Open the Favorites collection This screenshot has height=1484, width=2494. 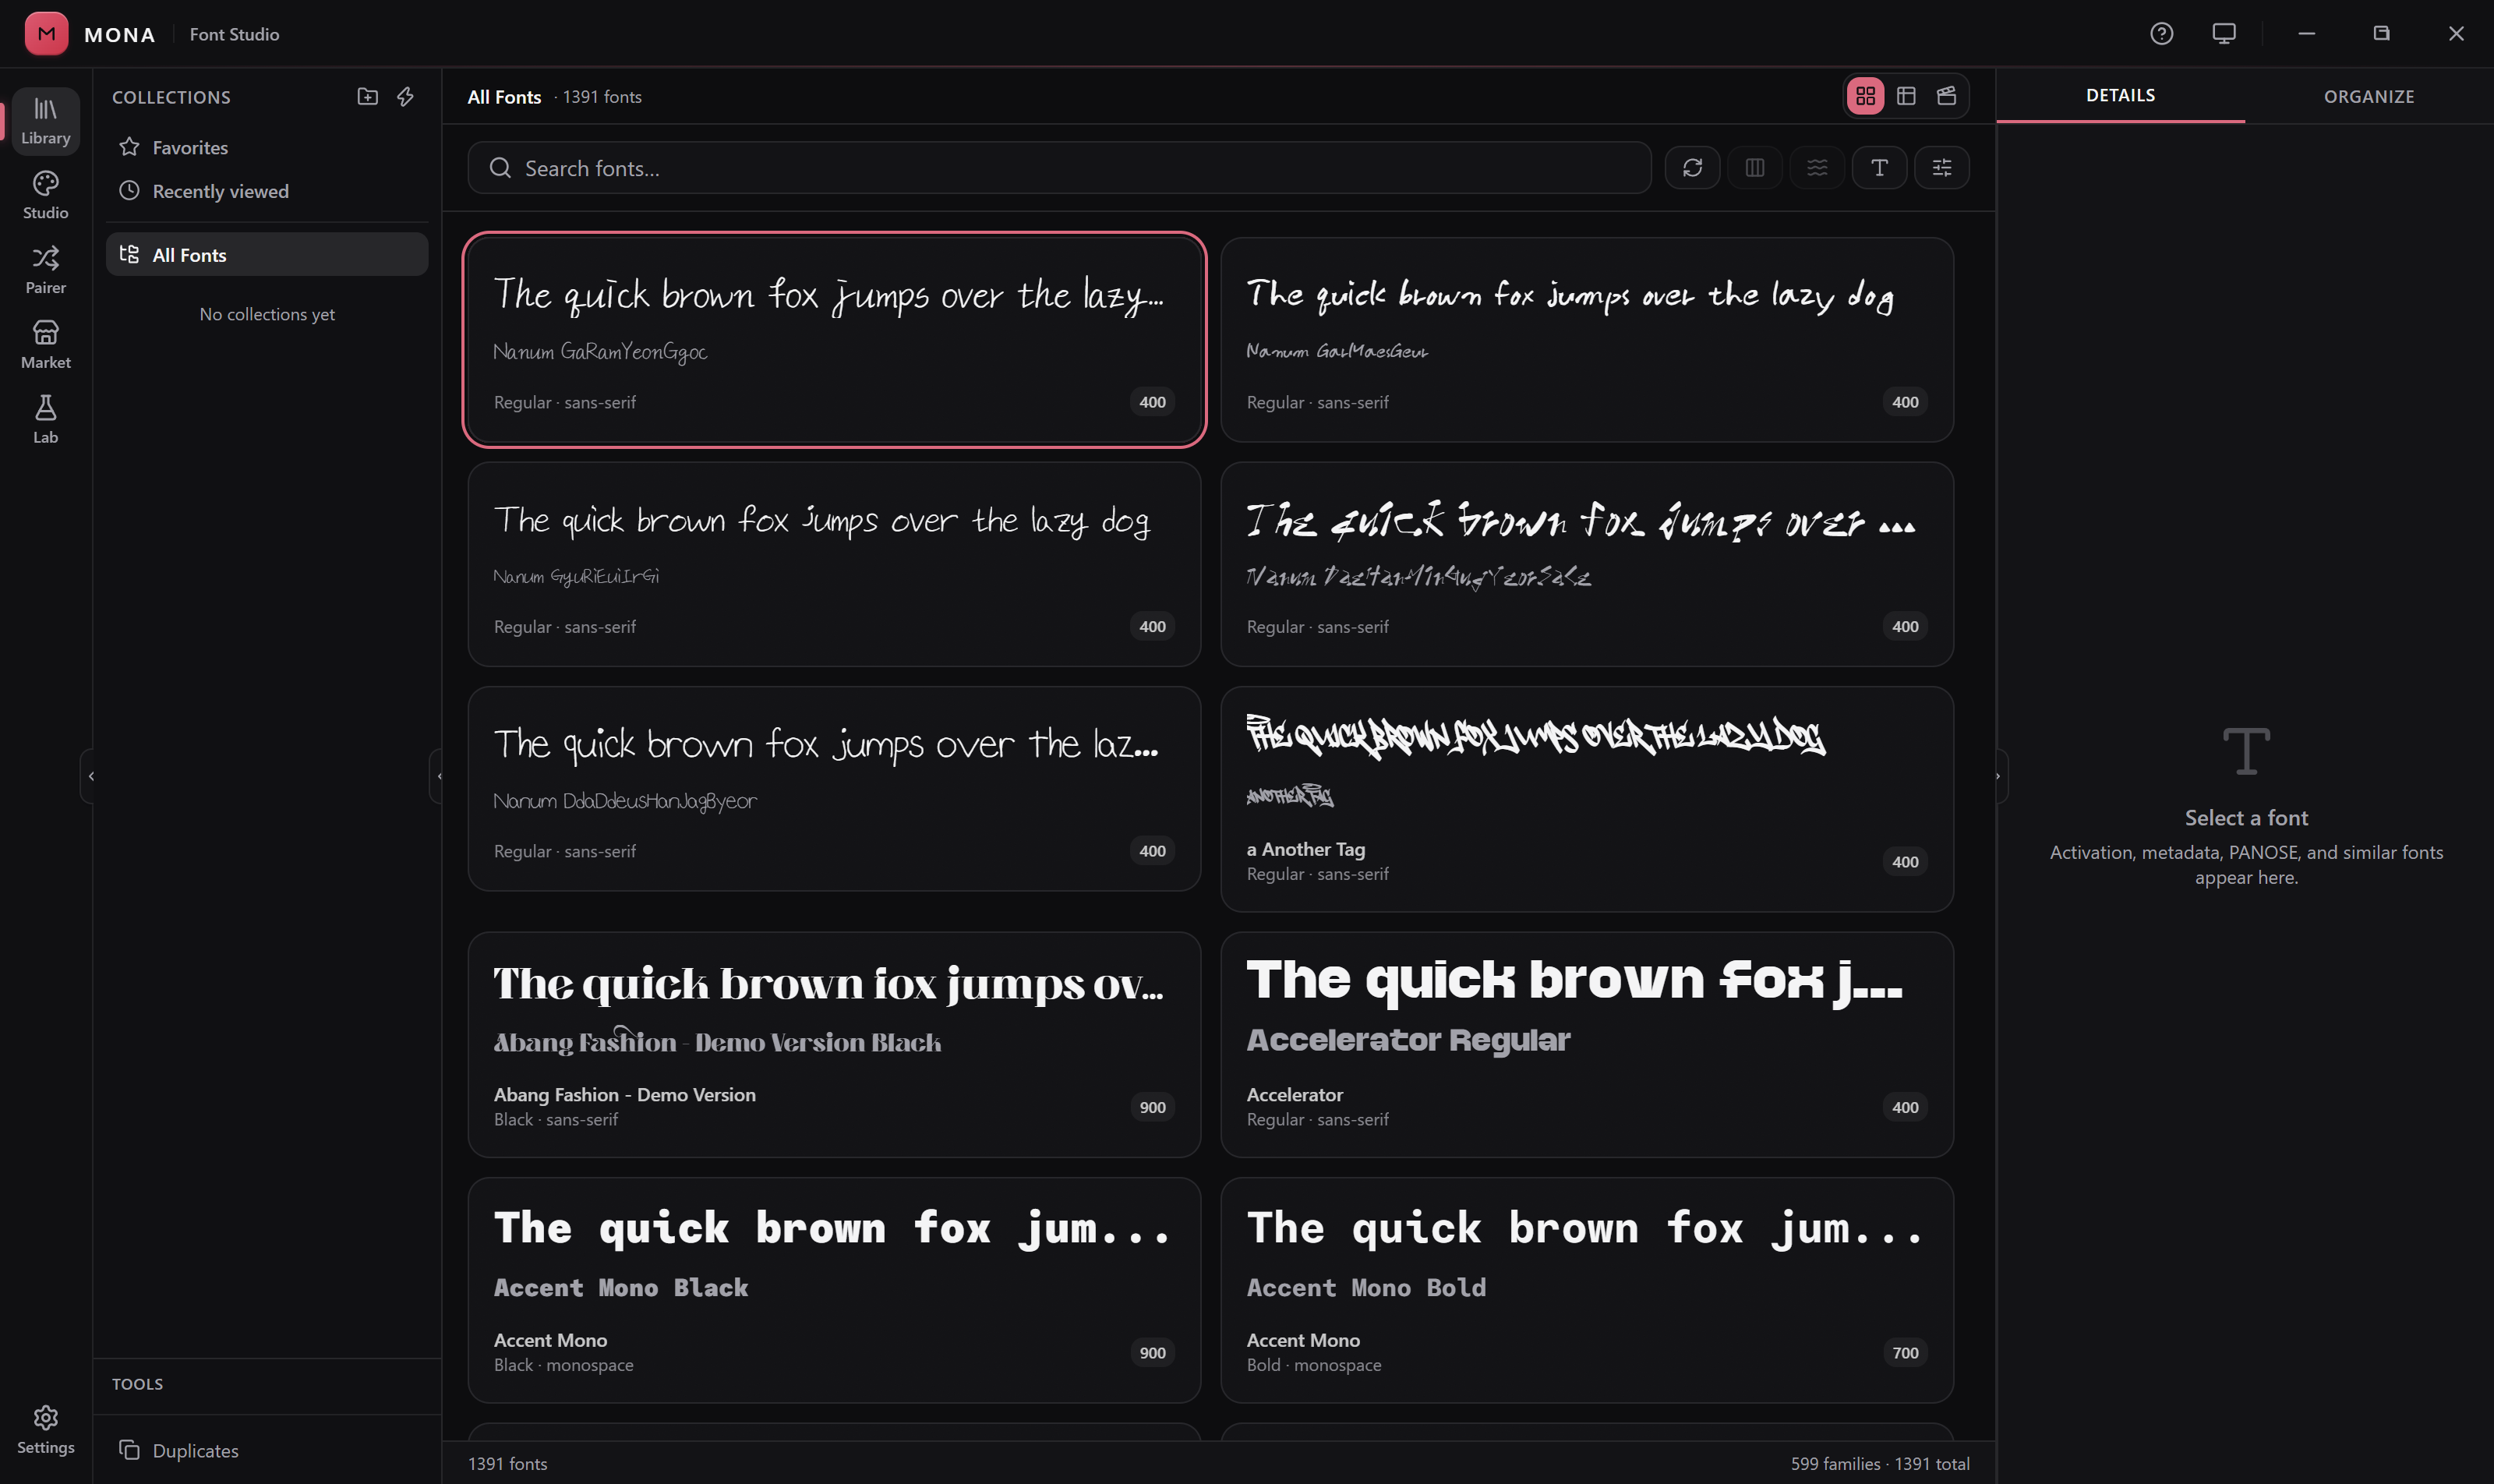coord(267,147)
